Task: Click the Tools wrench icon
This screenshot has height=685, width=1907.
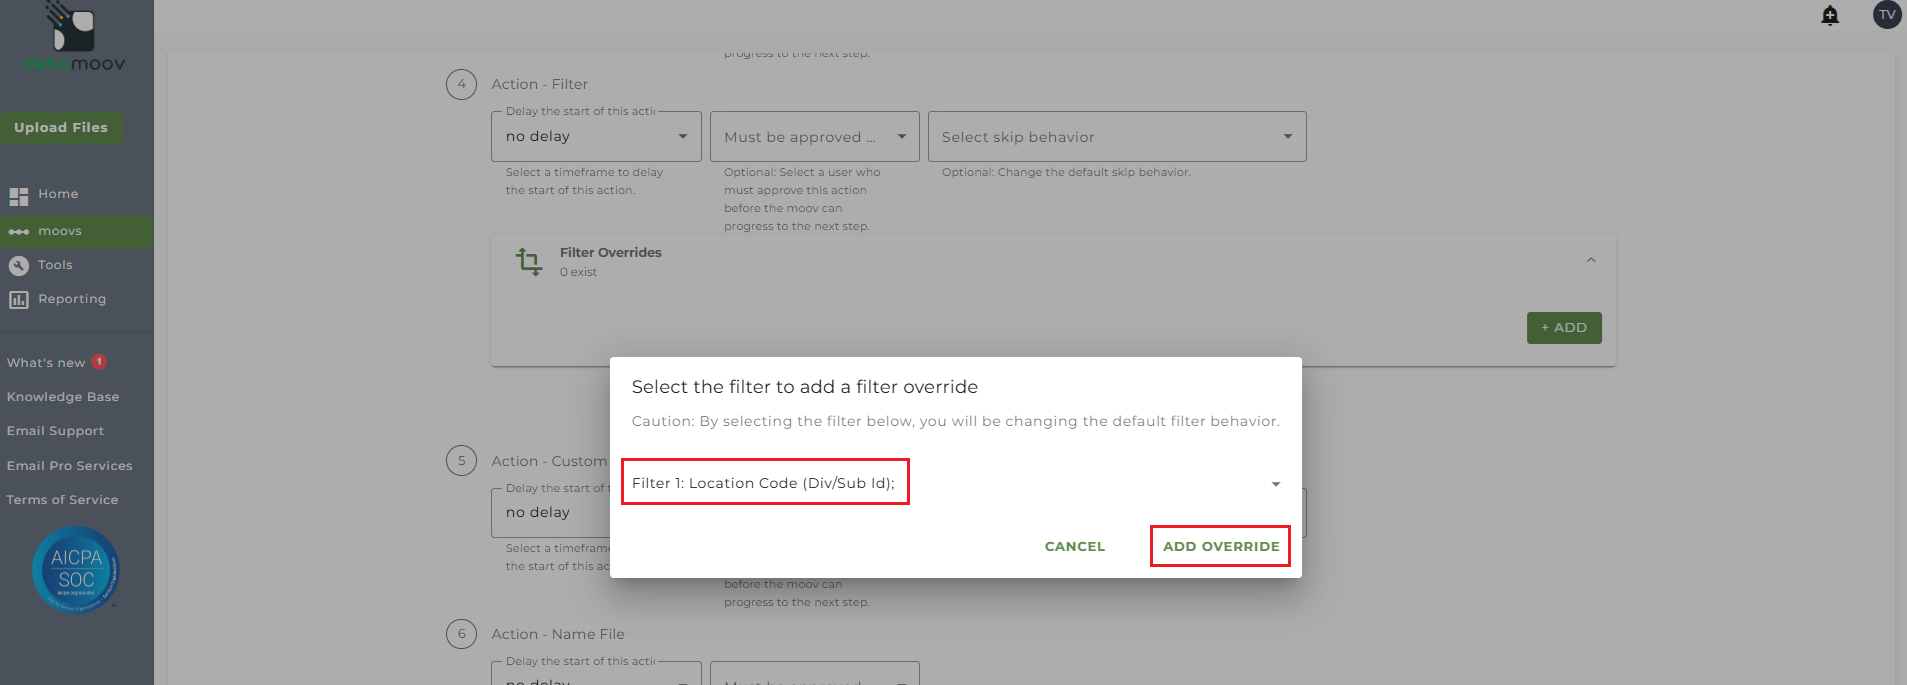Action: coord(18,266)
